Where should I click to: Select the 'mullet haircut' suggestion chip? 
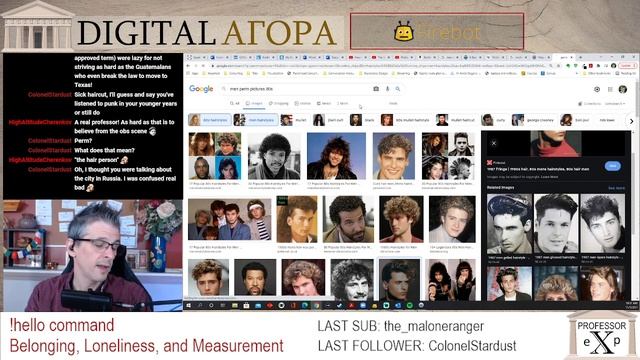click(x=456, y=120)
